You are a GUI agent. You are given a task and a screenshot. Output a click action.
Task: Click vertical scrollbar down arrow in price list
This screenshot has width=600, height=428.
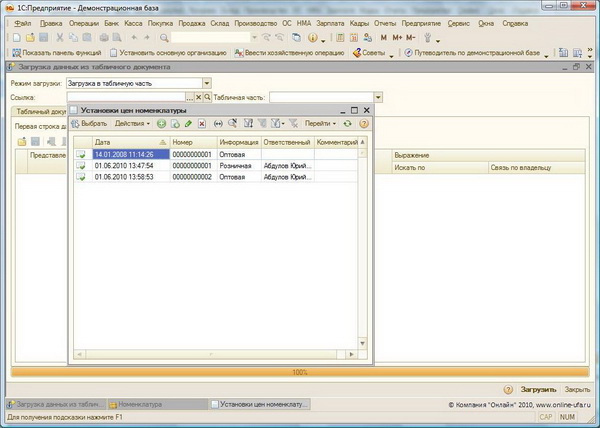click(x=362, y=343)
